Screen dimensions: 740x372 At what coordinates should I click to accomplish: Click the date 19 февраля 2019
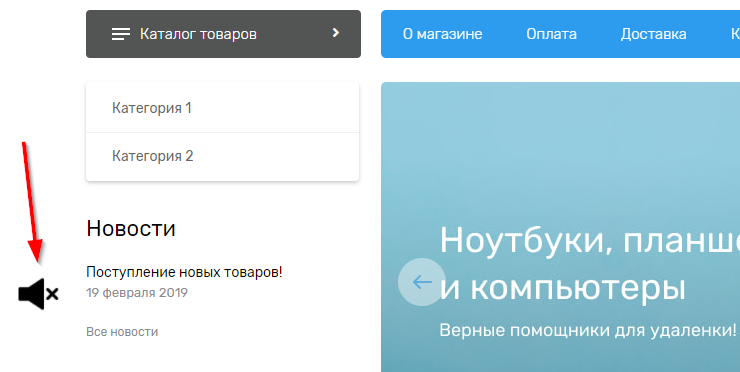click(137, 293)
